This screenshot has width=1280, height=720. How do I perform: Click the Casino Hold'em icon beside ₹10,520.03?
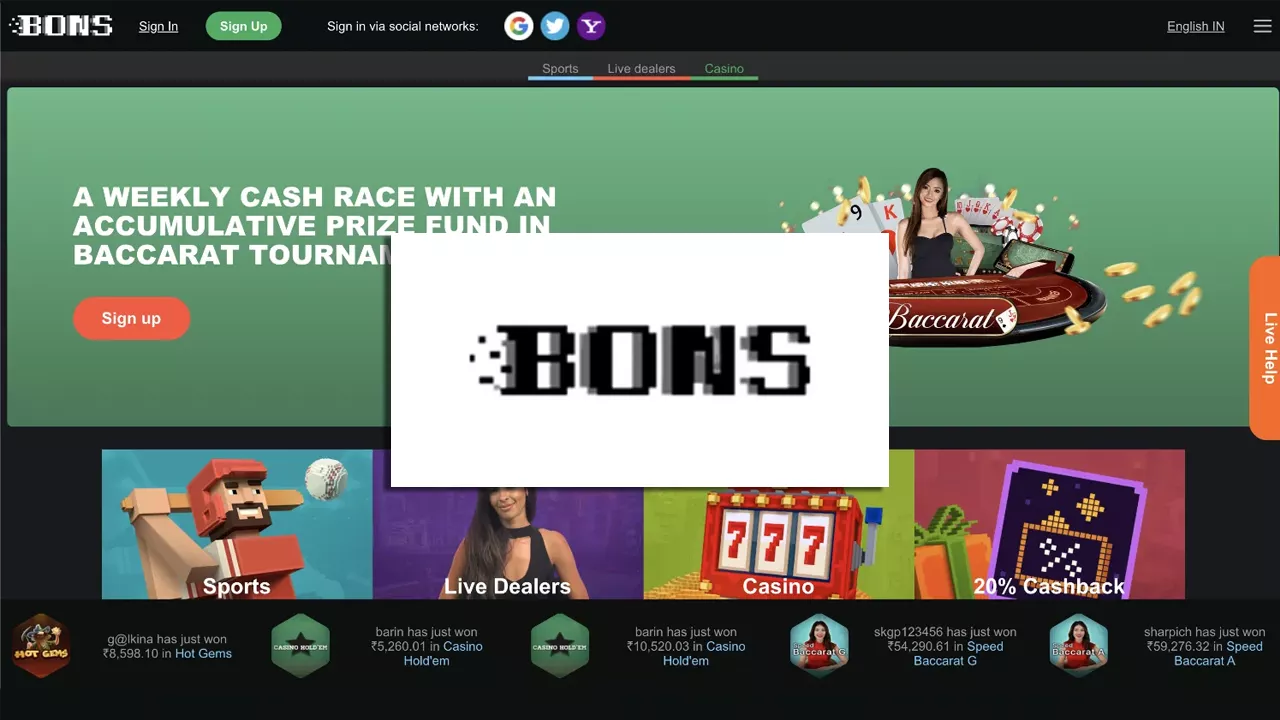click(x=560, y=646)
